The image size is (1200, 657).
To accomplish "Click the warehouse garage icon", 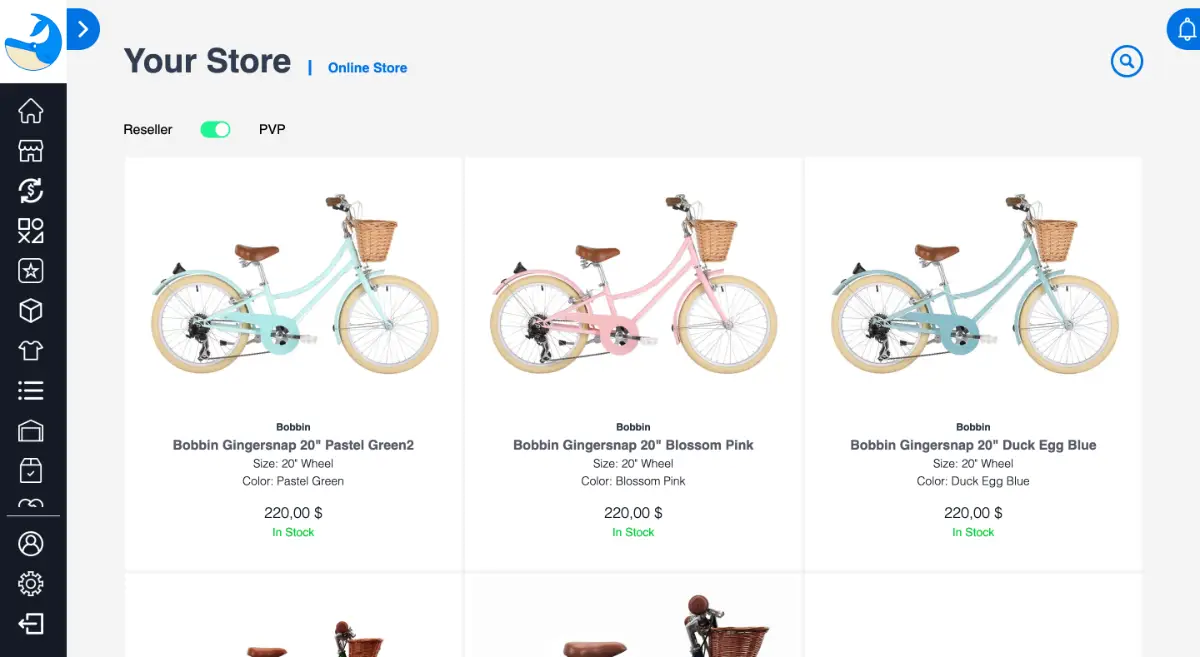I will (x=31, y=431).
